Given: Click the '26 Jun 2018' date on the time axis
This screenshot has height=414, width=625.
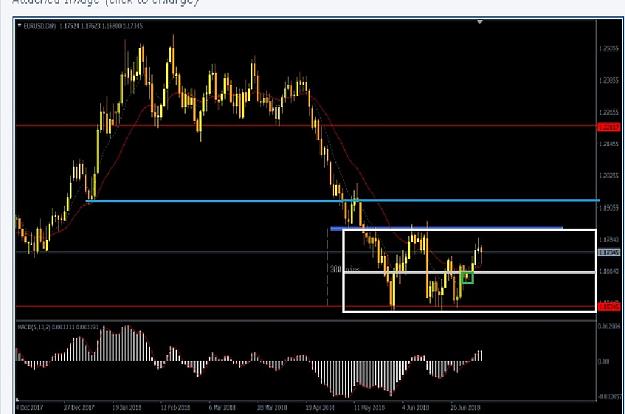Looking at the screenshot, I should (x=465, y=408).
